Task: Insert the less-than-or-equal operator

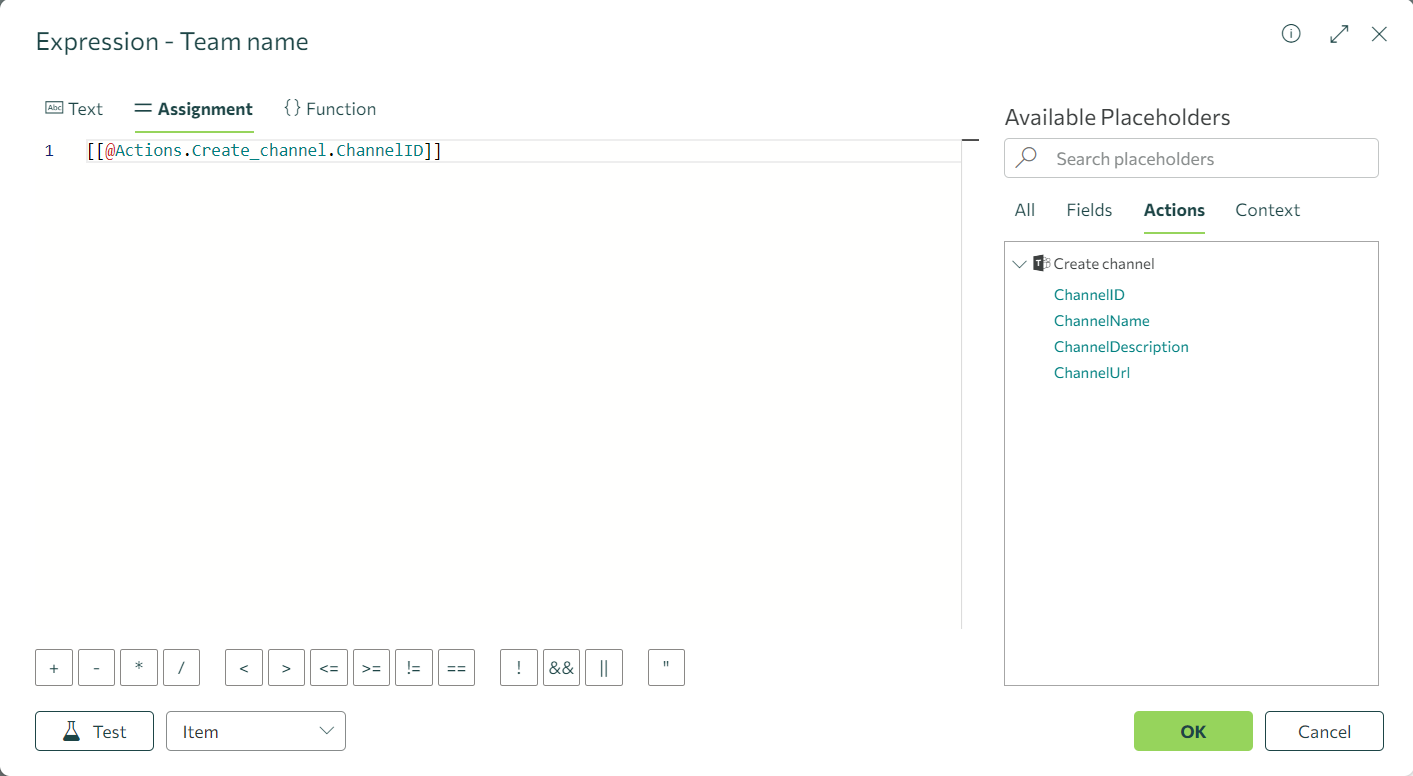Action: 329,668
